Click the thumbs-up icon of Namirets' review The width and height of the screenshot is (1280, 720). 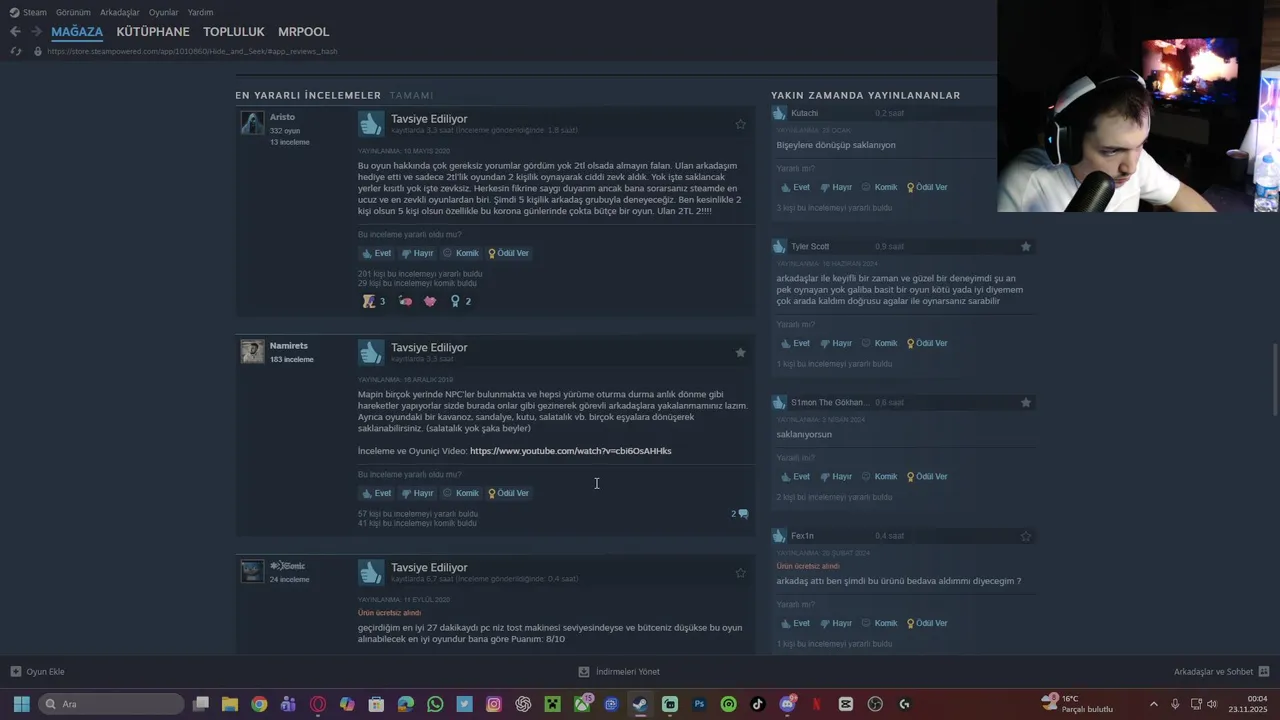(x=371, y=352)
